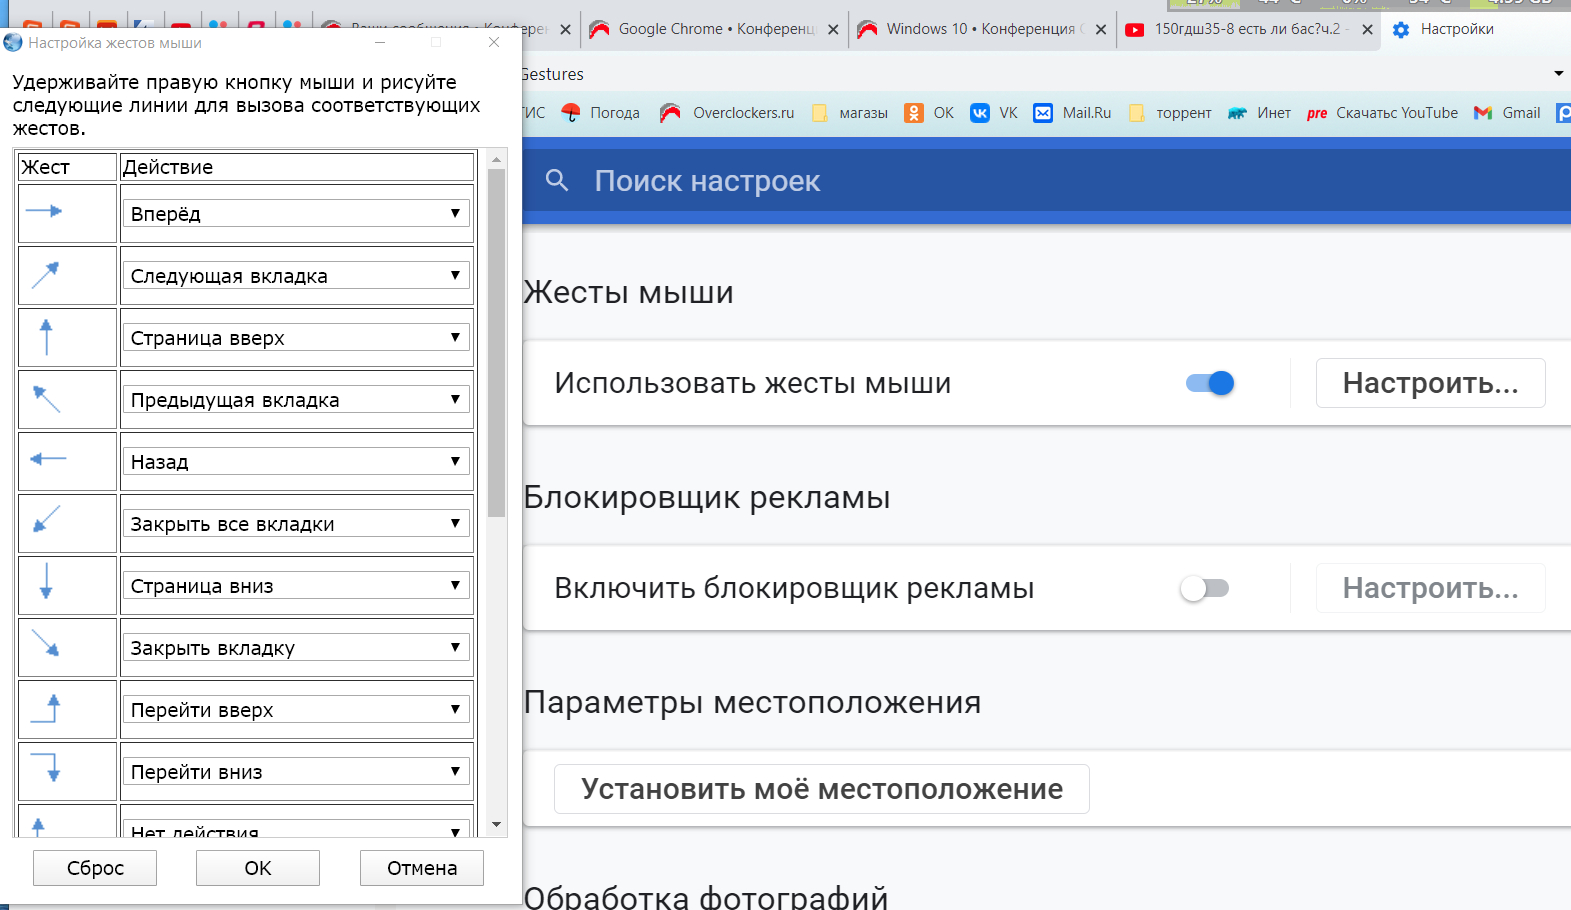This screenshot has width=1571, height=910.
Task: Open the Вперёд action dropdown
Action: [x=296, y=213]
